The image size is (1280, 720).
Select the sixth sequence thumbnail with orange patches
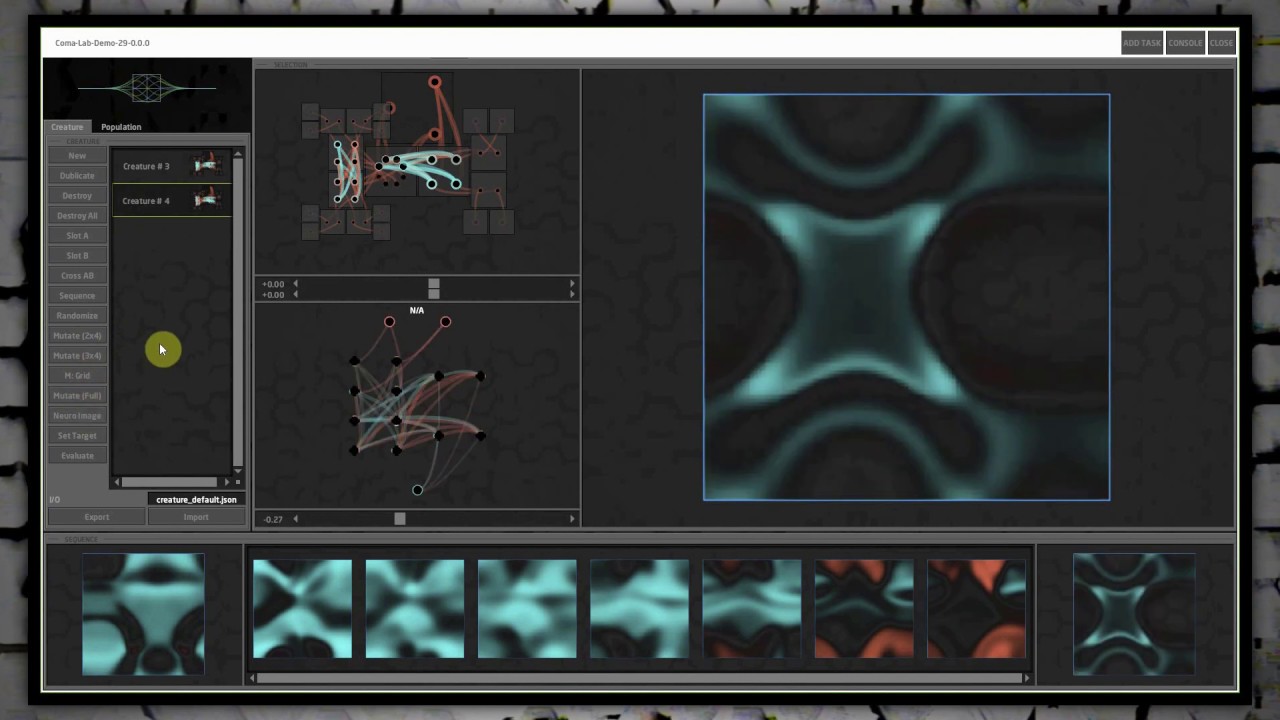864,608
